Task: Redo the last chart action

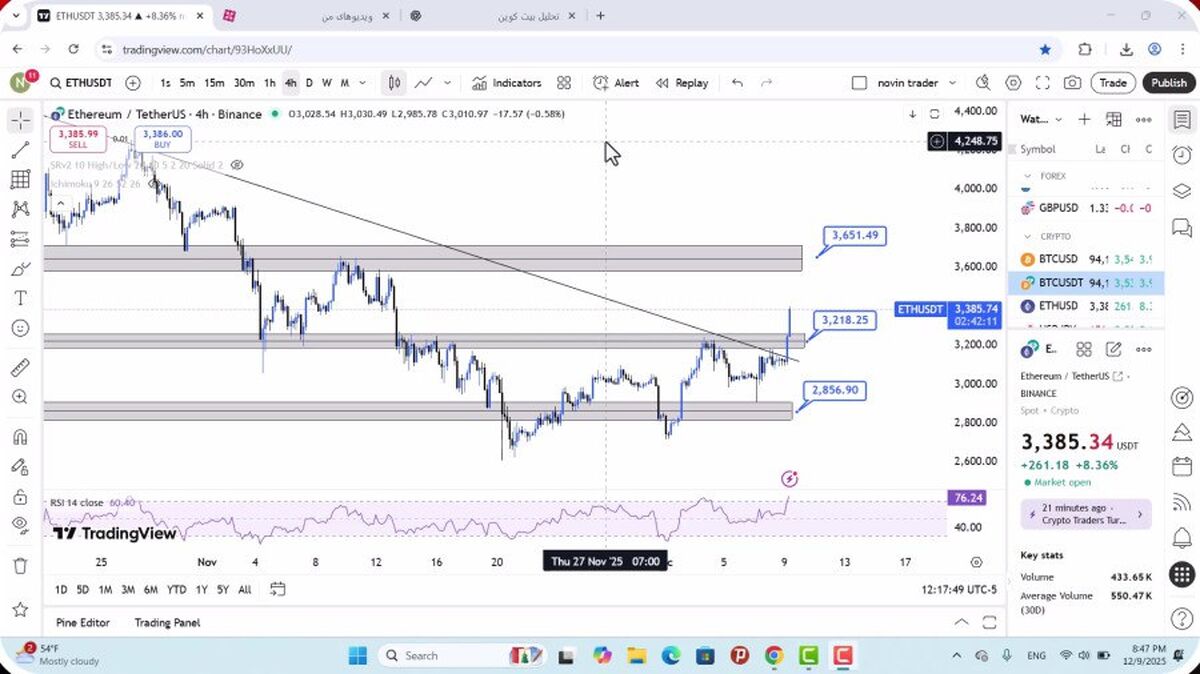Action: pyautogui.click(x=767, y=83)
